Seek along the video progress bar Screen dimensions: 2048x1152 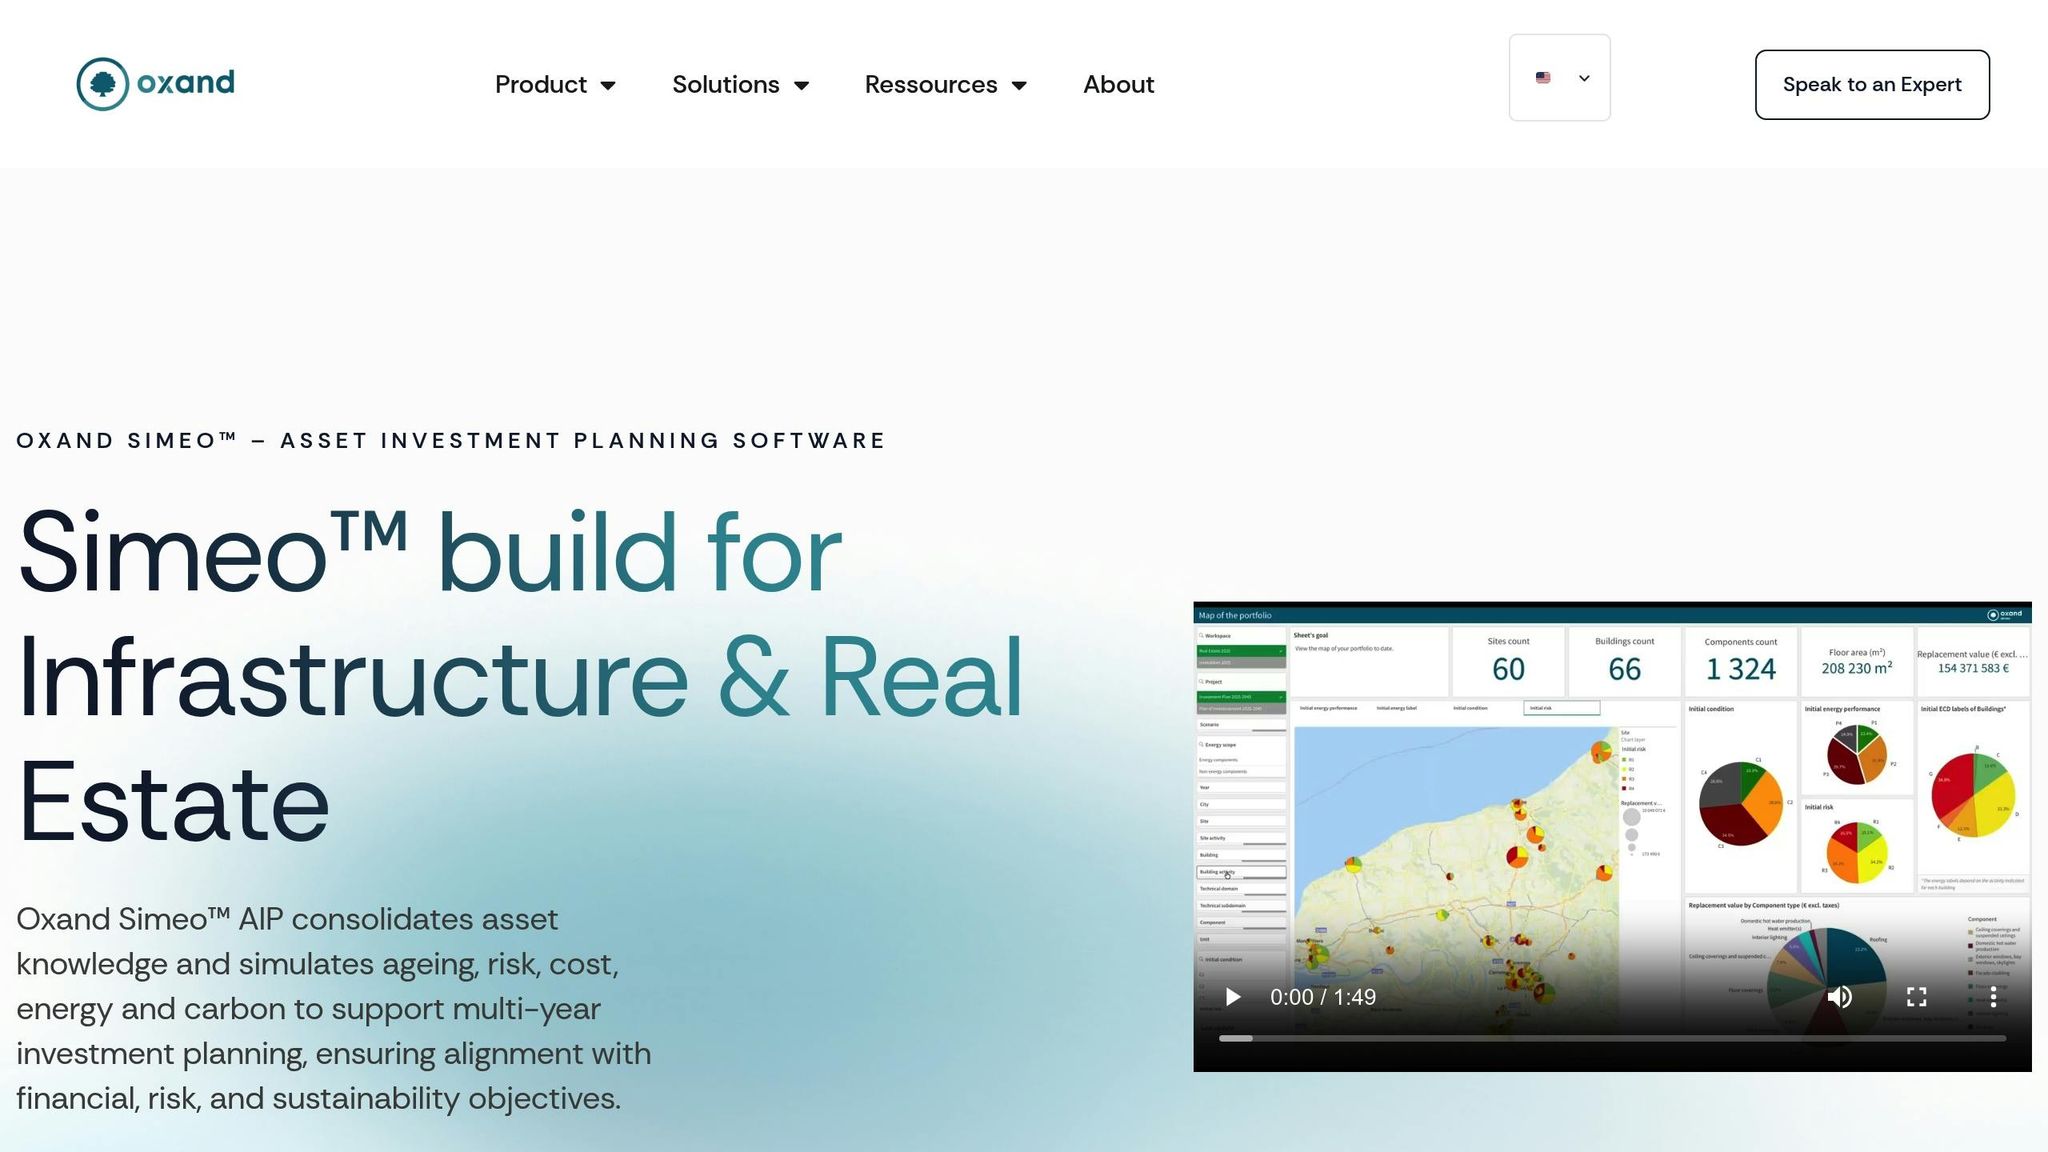[x=1612, y=1038]
